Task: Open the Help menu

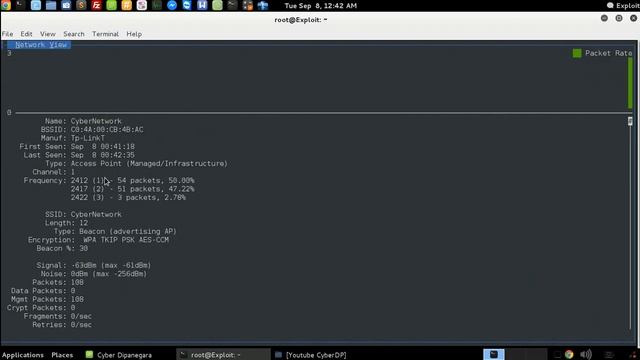Action: (134, 34)
